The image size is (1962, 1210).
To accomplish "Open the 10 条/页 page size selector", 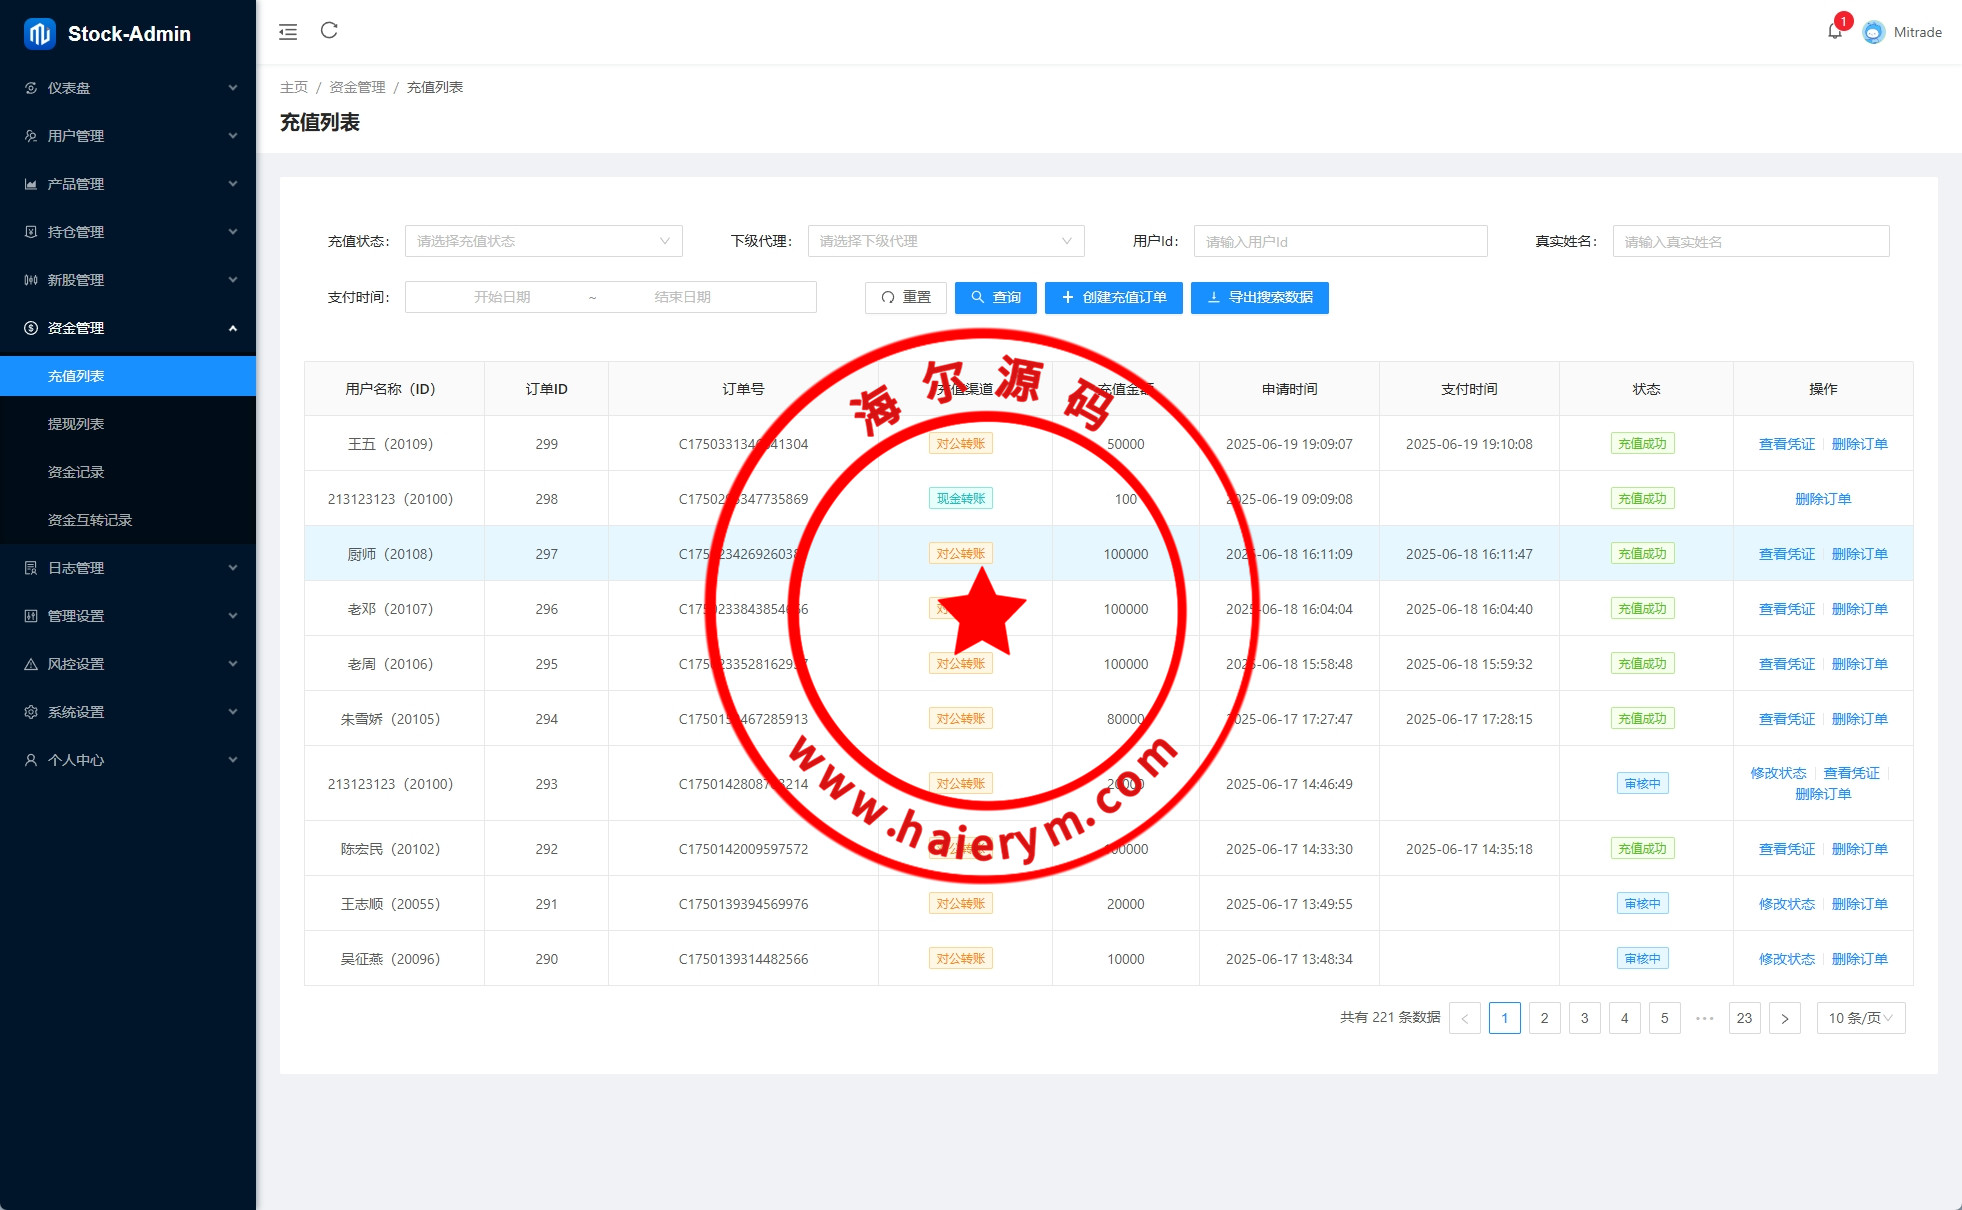I will (1860, 1018).
